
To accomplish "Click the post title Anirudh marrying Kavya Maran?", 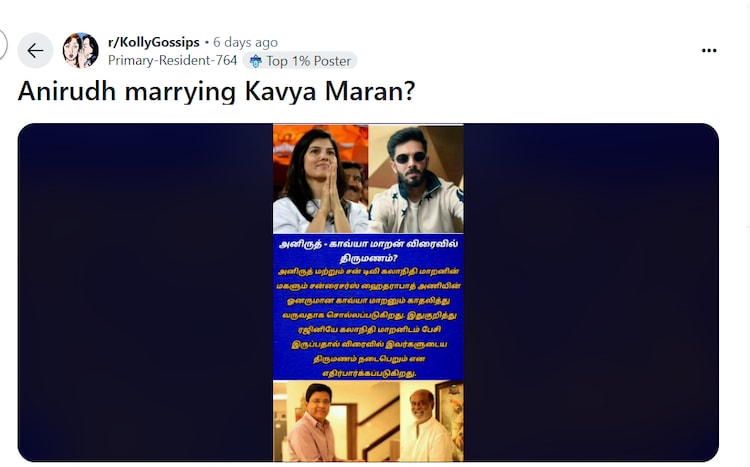I will pyautogui.click(x=216, y=90).
